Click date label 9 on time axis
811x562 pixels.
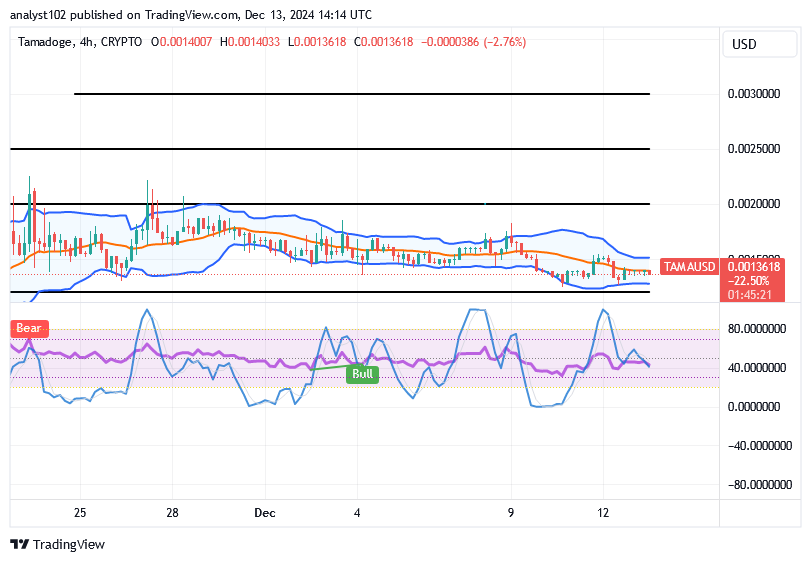click(x=510, y=513)
